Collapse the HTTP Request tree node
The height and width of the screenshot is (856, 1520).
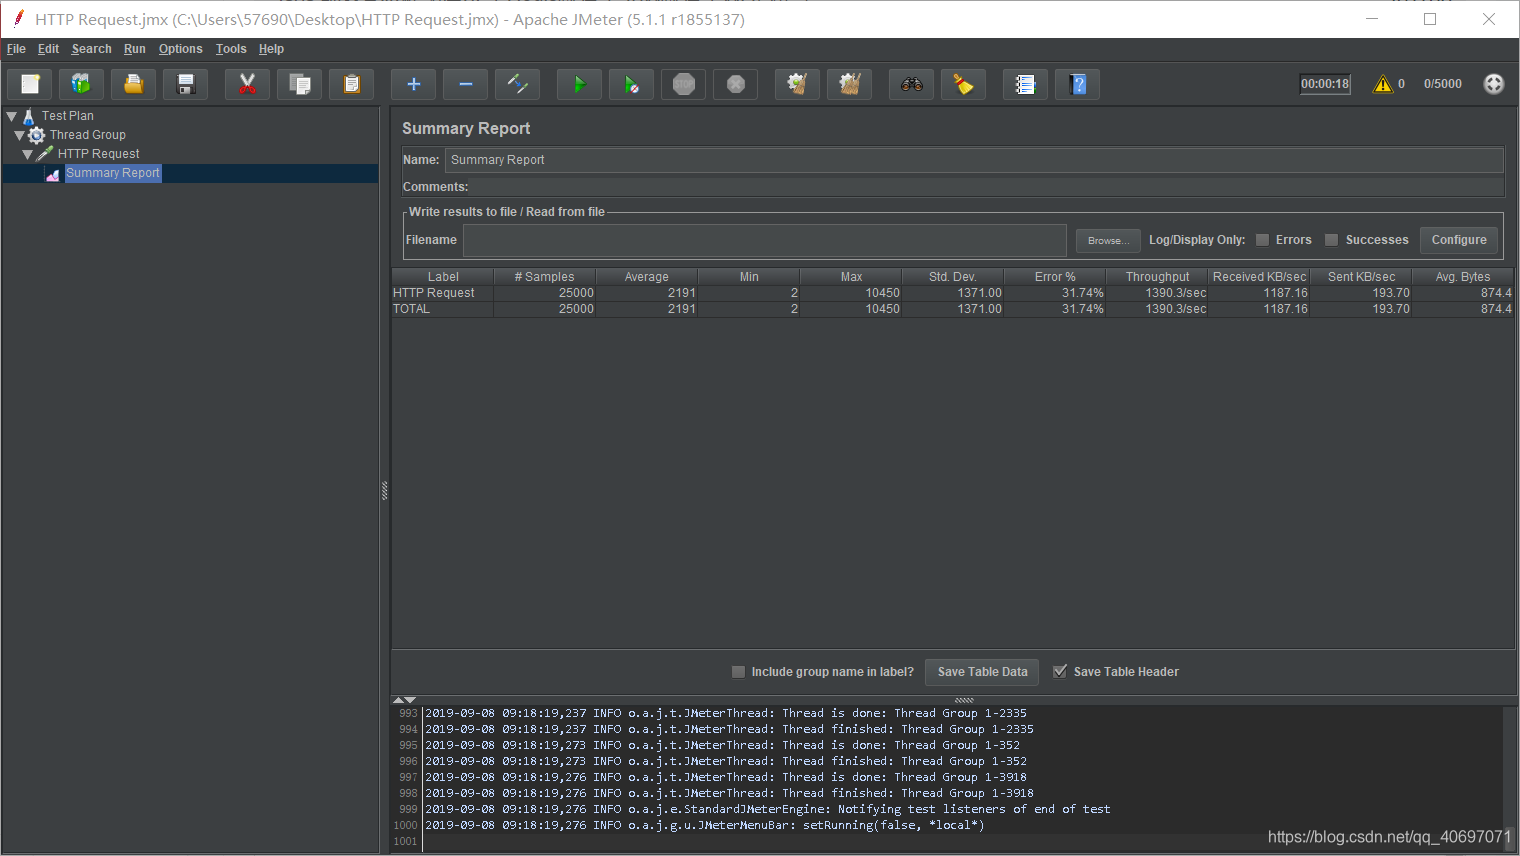[28, 154]
